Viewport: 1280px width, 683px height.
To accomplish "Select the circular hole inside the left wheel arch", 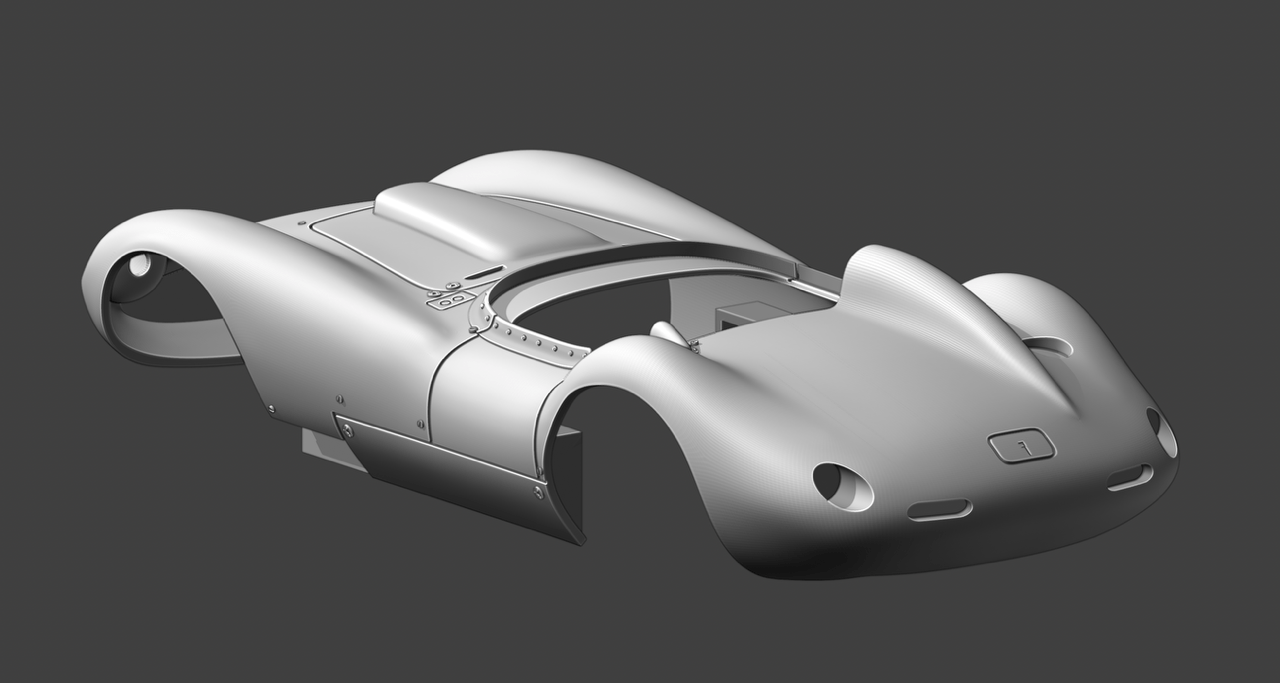I will (x=139, y=266).
